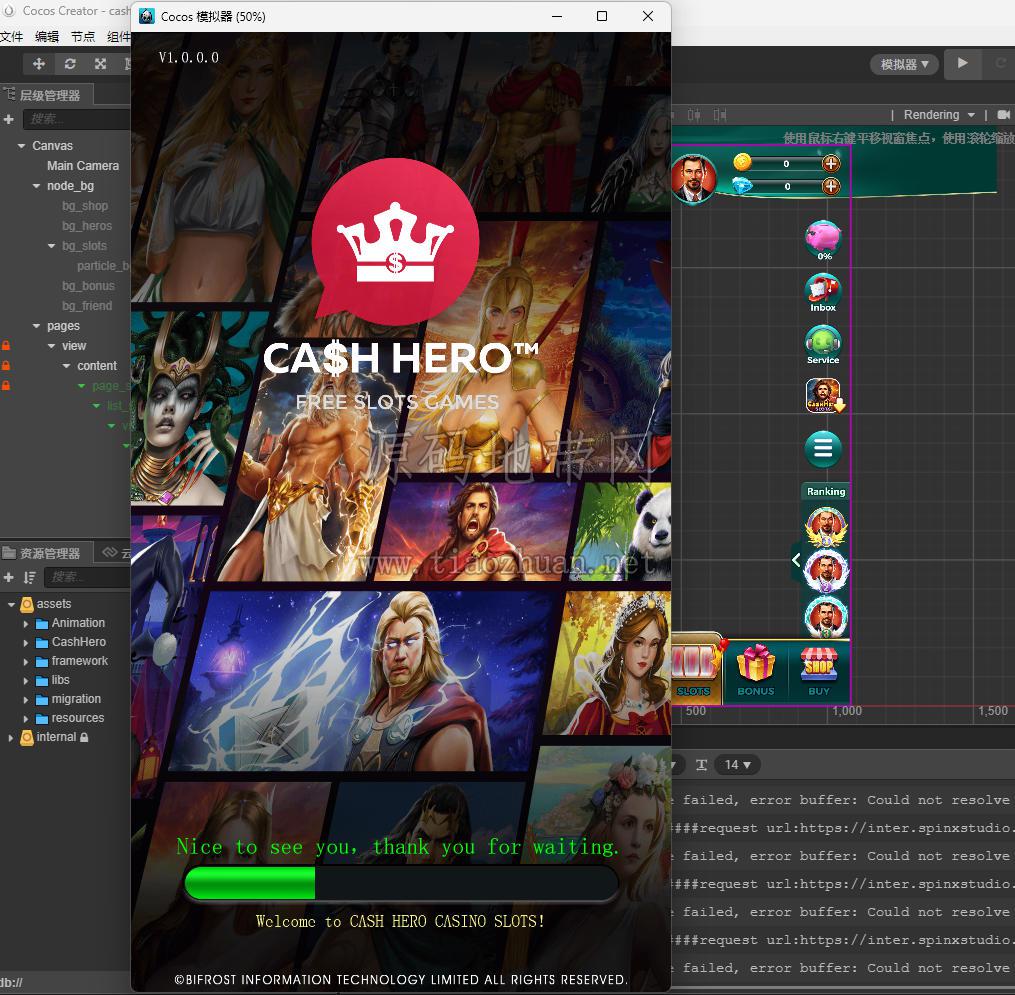Viewport: 1015px width, 995px height.
Task: Collapse the view tree node
Action: point(52,346)
